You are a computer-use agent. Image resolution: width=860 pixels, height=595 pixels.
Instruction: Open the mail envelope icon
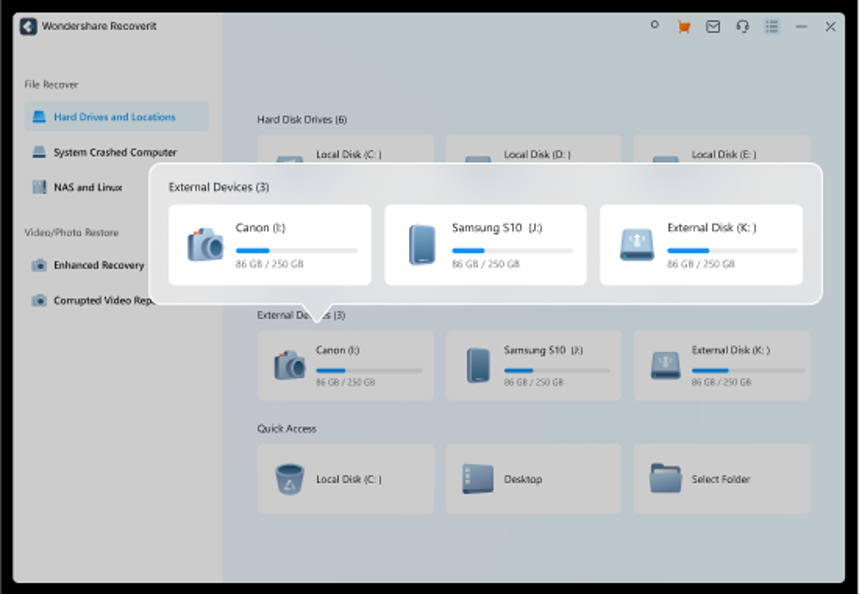coord(713,26)
